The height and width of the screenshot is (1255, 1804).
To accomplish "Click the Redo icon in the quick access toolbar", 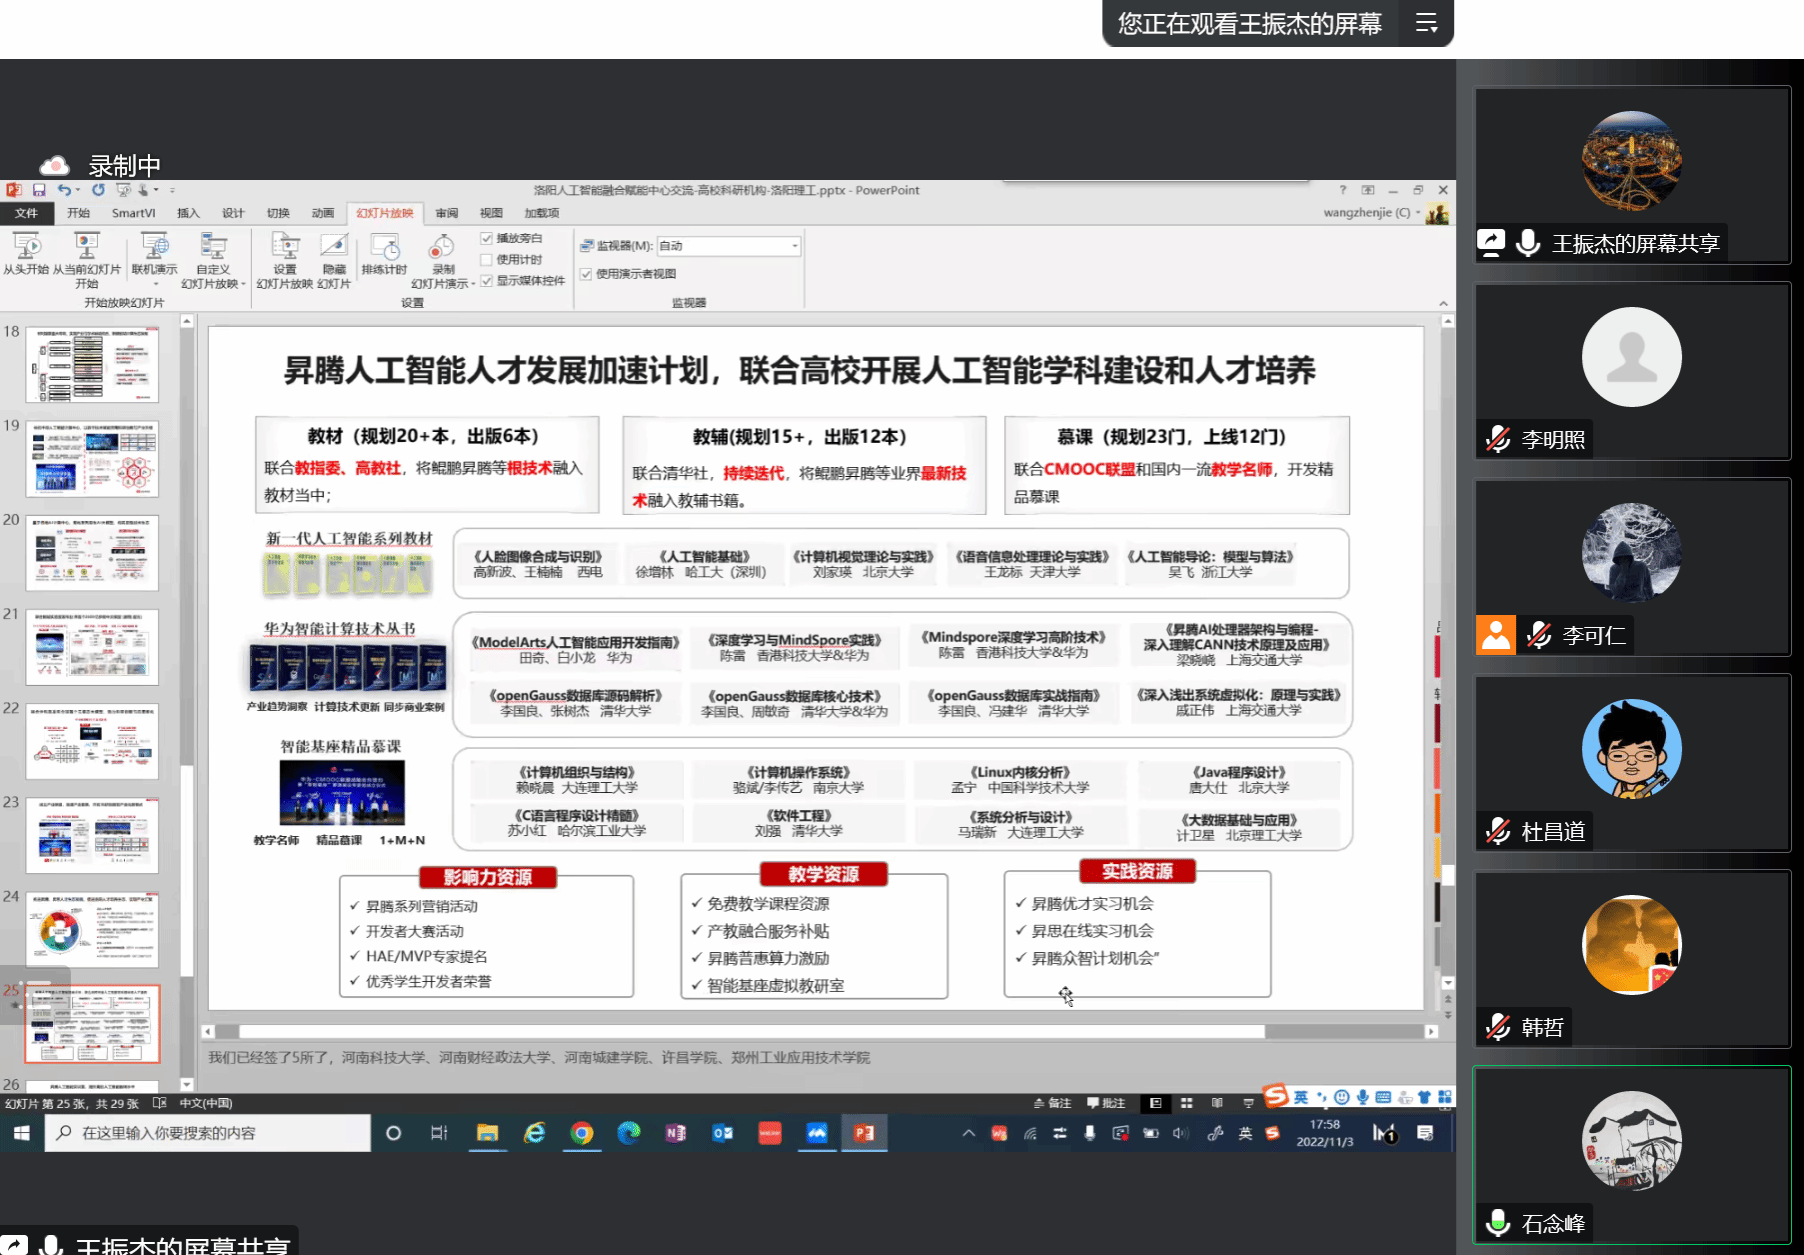I will point(98,190).
